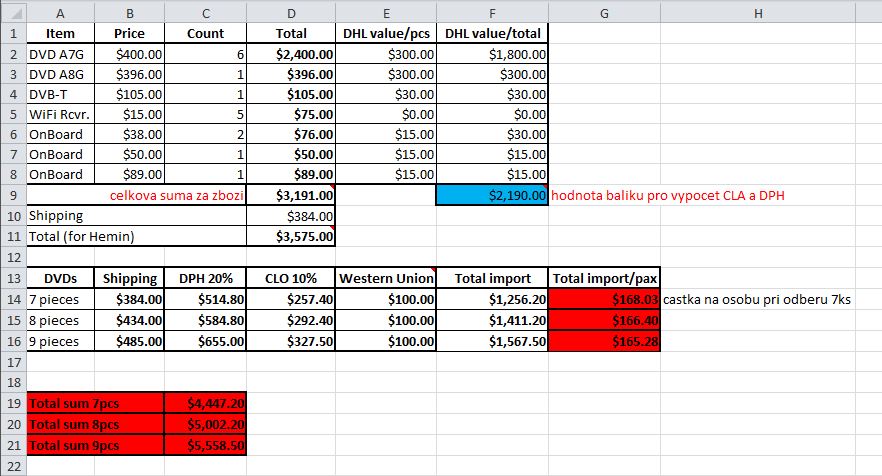Select column H header
The height and width of the screenshot is (476, 882).
pyautogui.click(x=756, y=11)
